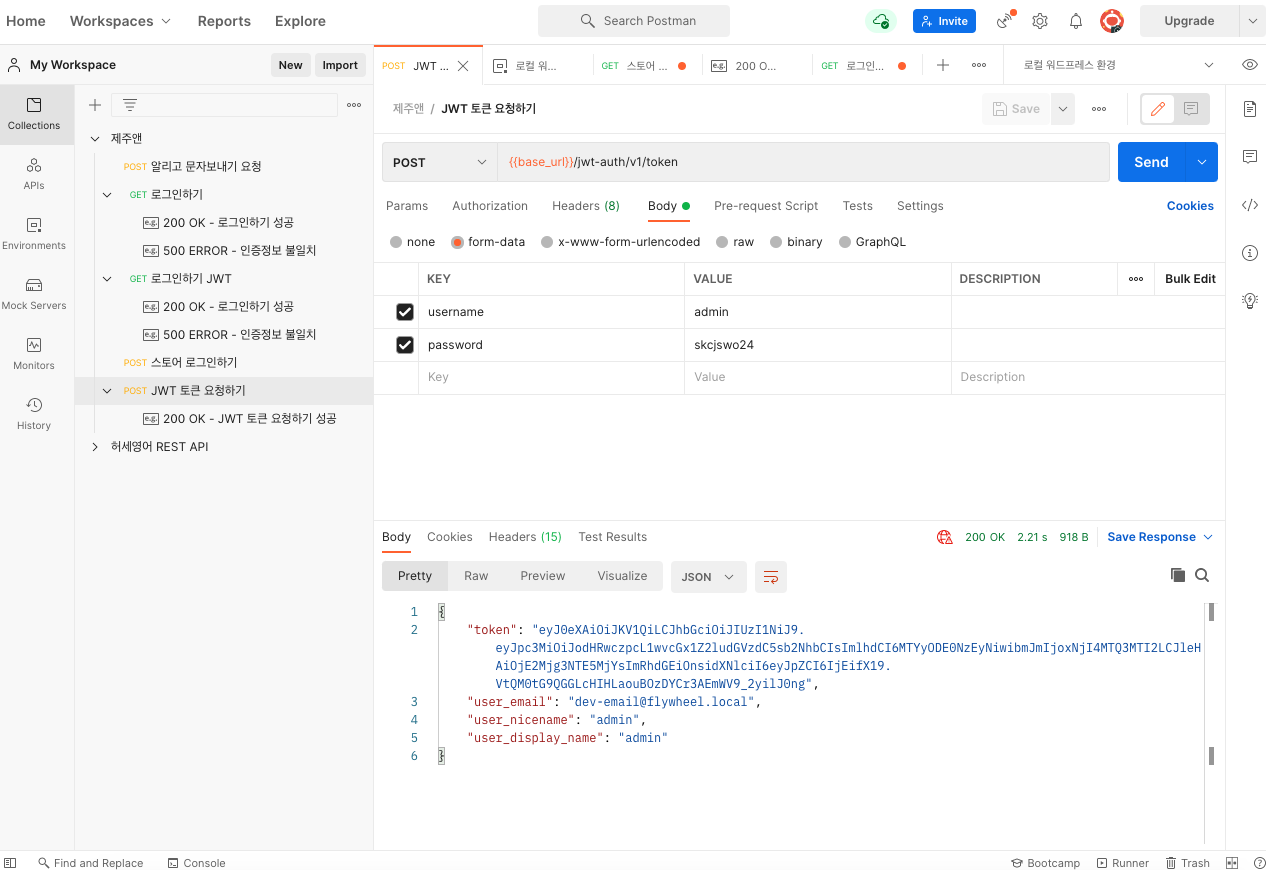Open the Save options dropdown arrow
Image resolution: width=1266 pixels, height=870 pixels.
coord(1063,109)
